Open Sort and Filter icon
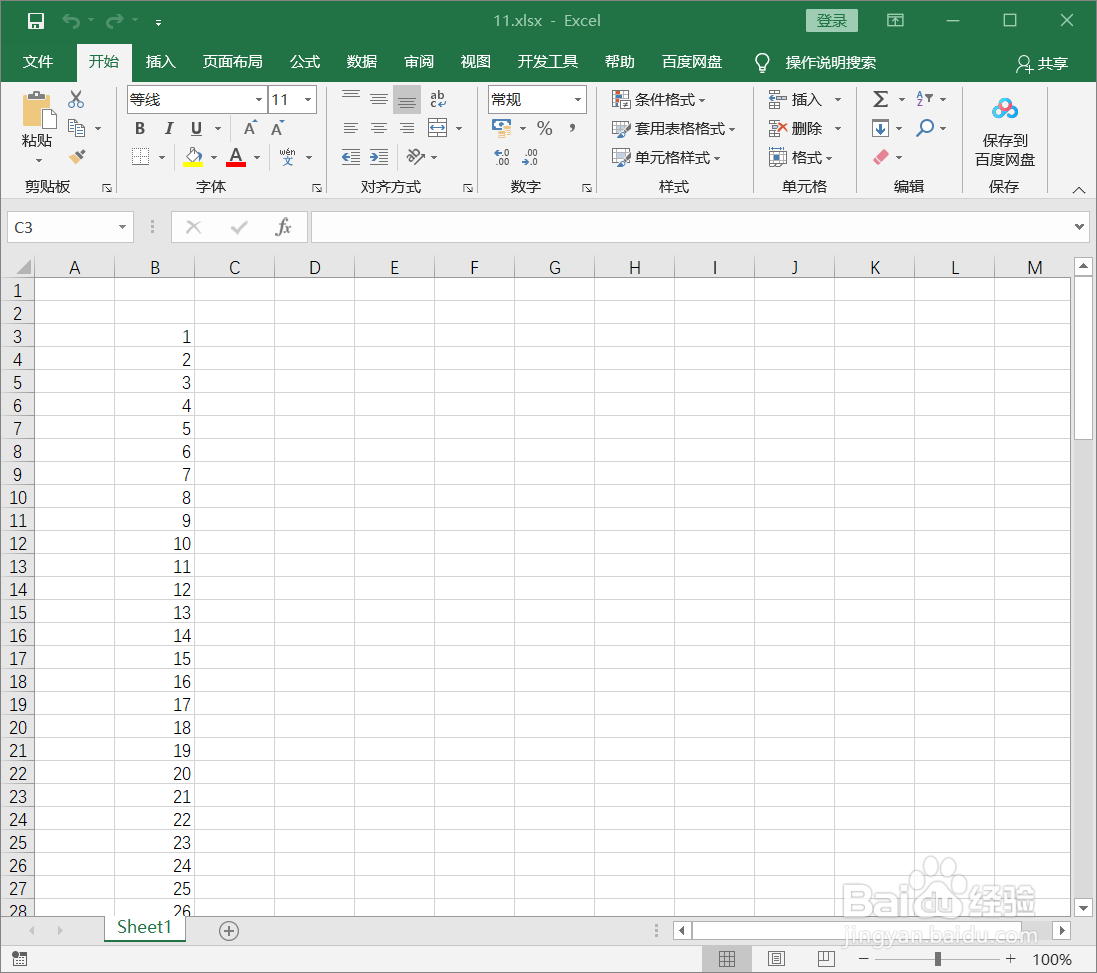The height and width of the screenshot is (973, 1097). pos(924,99)
